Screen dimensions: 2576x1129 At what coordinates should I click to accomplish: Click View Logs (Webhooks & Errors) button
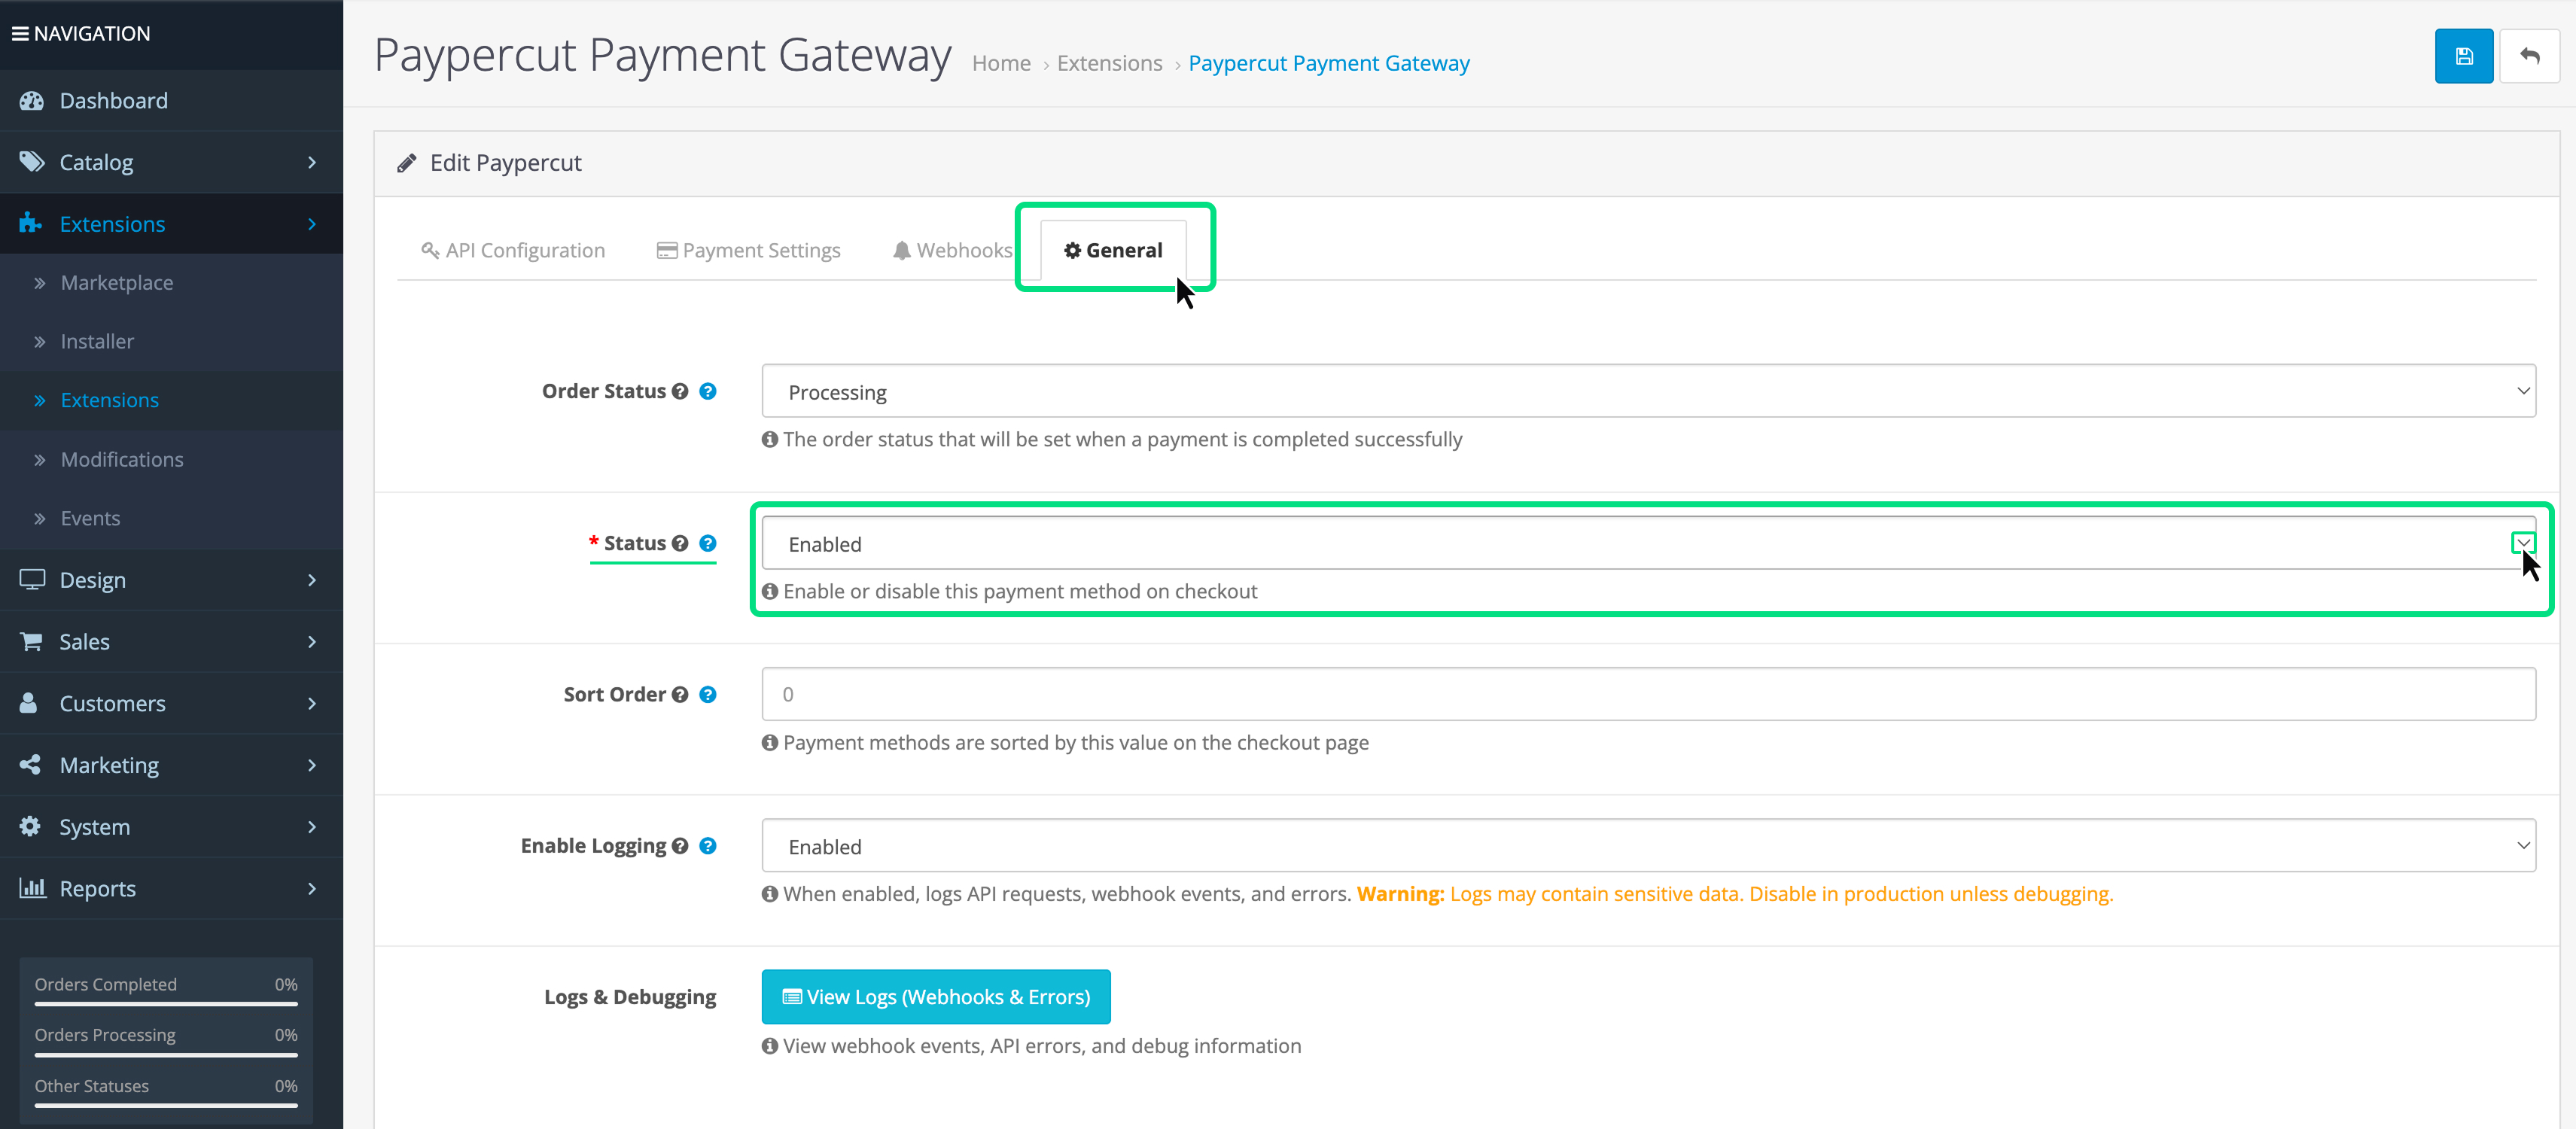click(x=936, y=997)
